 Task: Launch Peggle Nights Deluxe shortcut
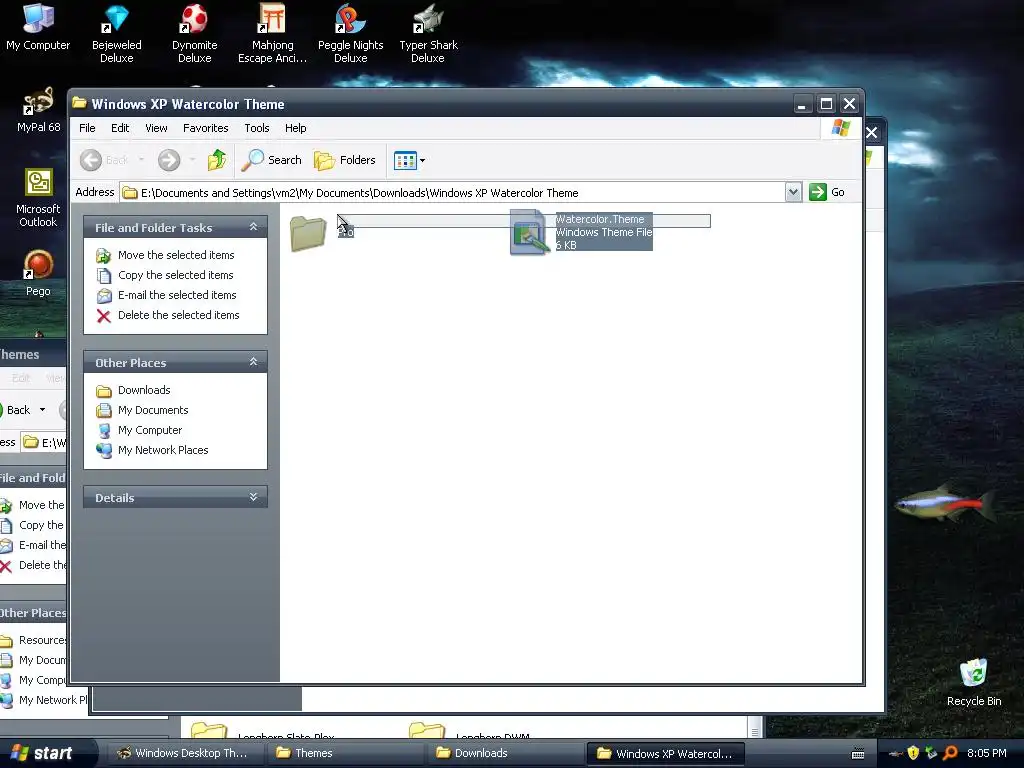(351, 33)
